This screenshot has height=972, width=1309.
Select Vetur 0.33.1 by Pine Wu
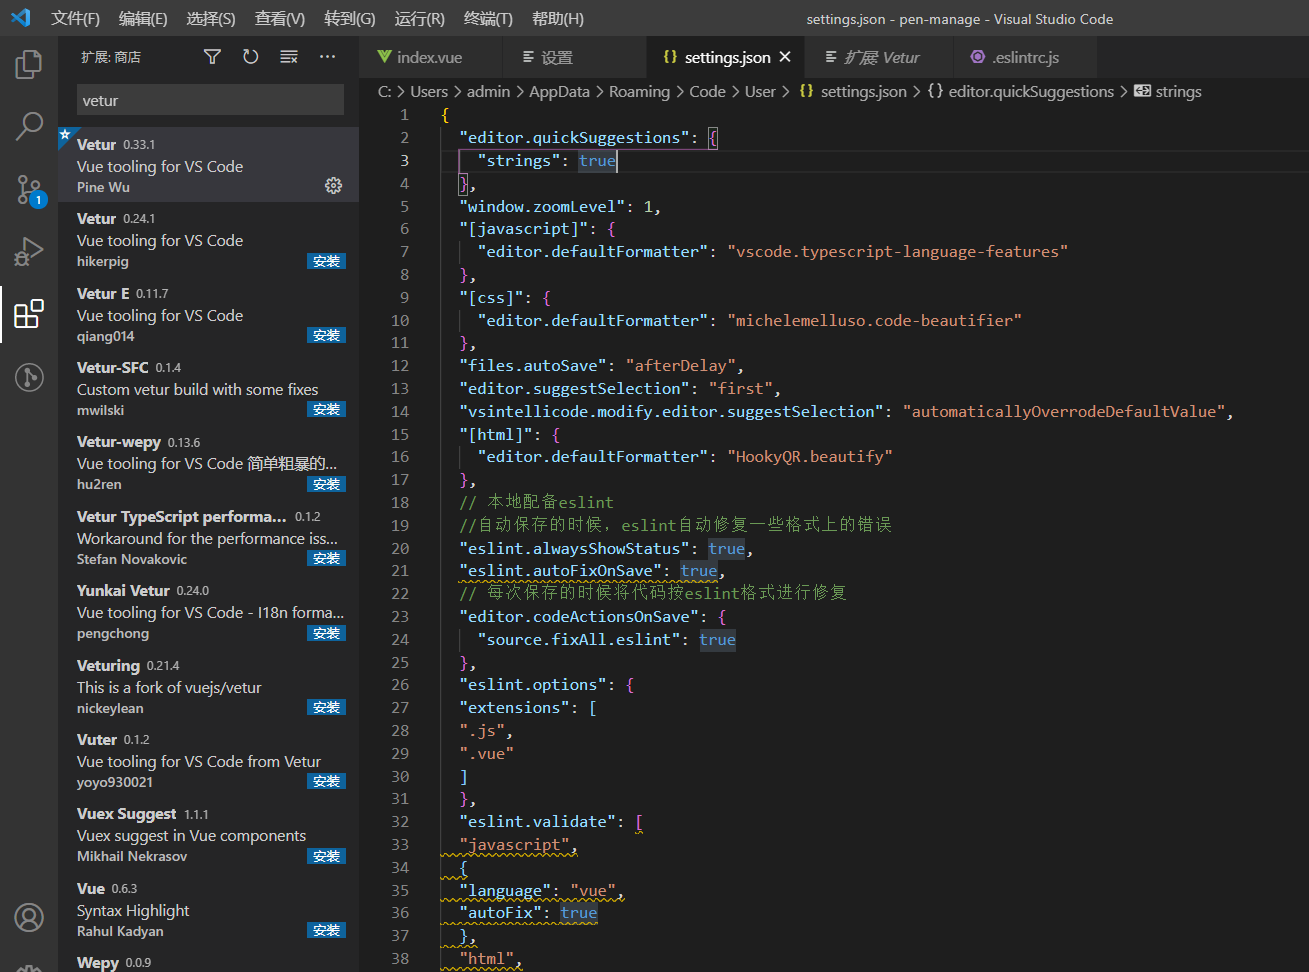pos(208,165)
